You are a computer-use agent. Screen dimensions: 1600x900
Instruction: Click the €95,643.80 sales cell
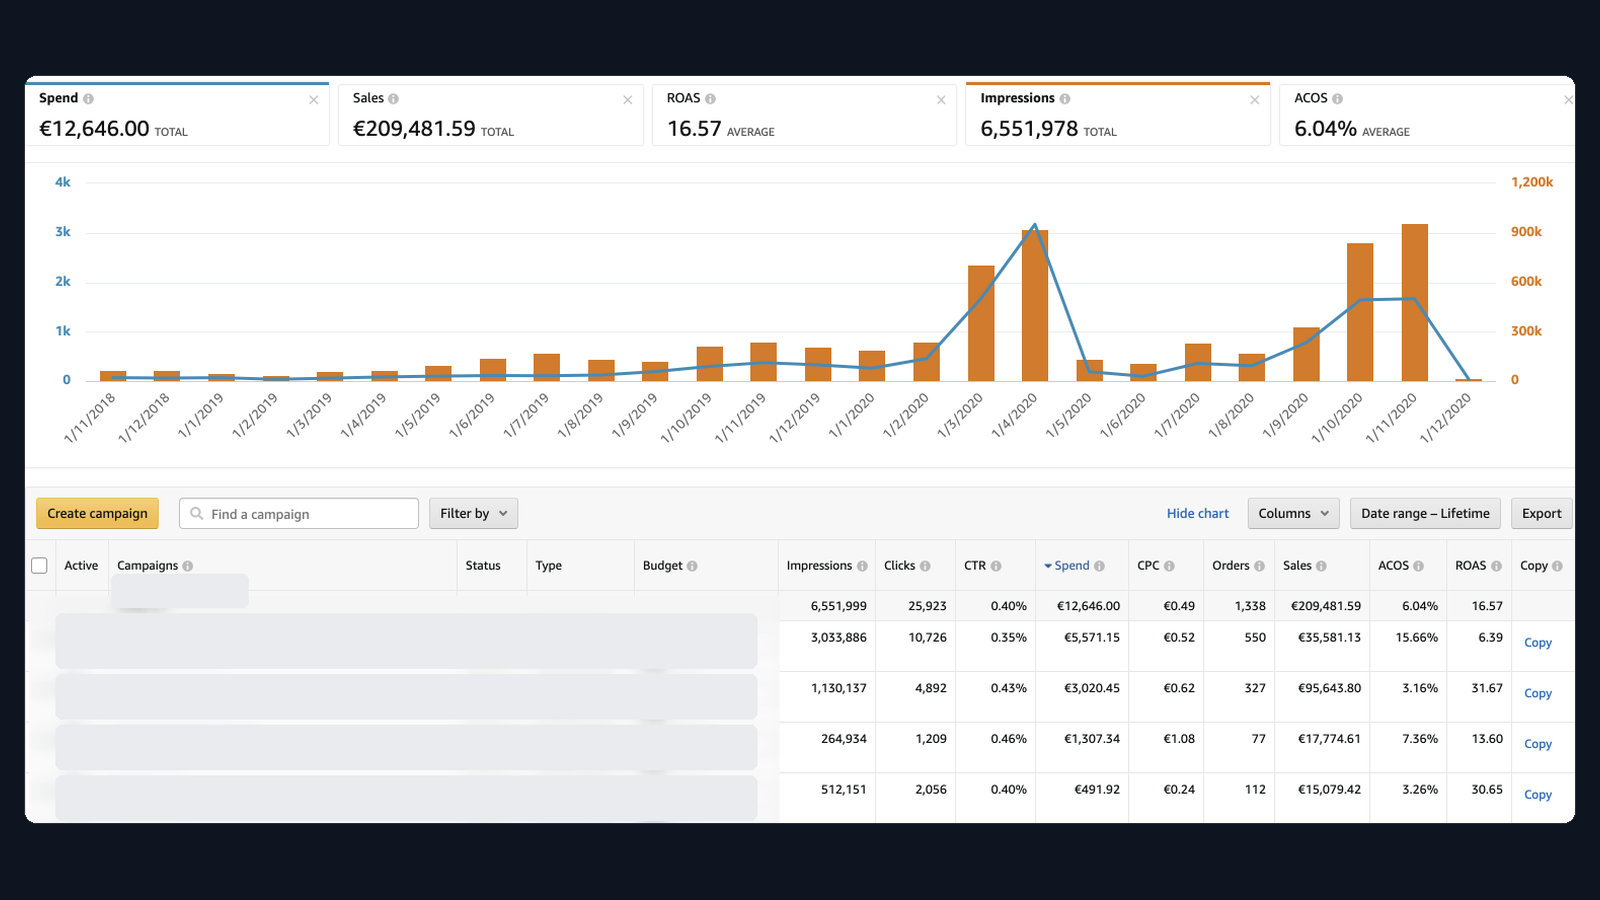pyautogui.click(x=1329, y=688)
